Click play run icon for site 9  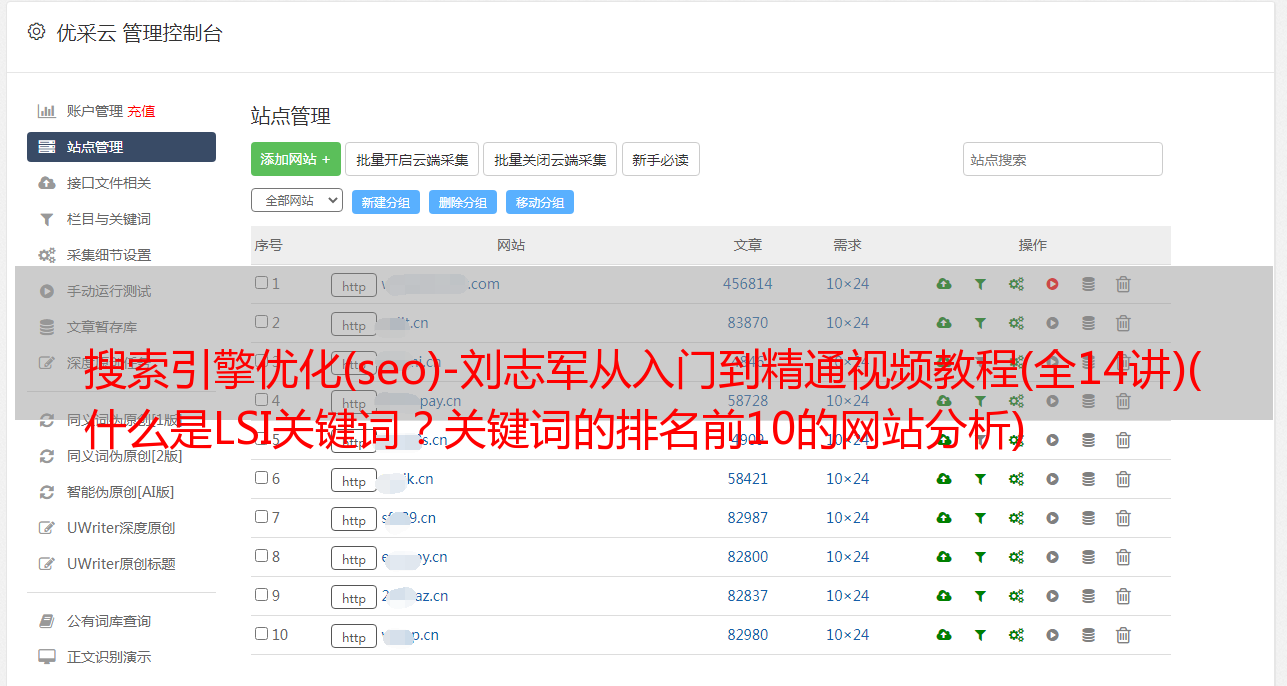[x=1052, y=596]
